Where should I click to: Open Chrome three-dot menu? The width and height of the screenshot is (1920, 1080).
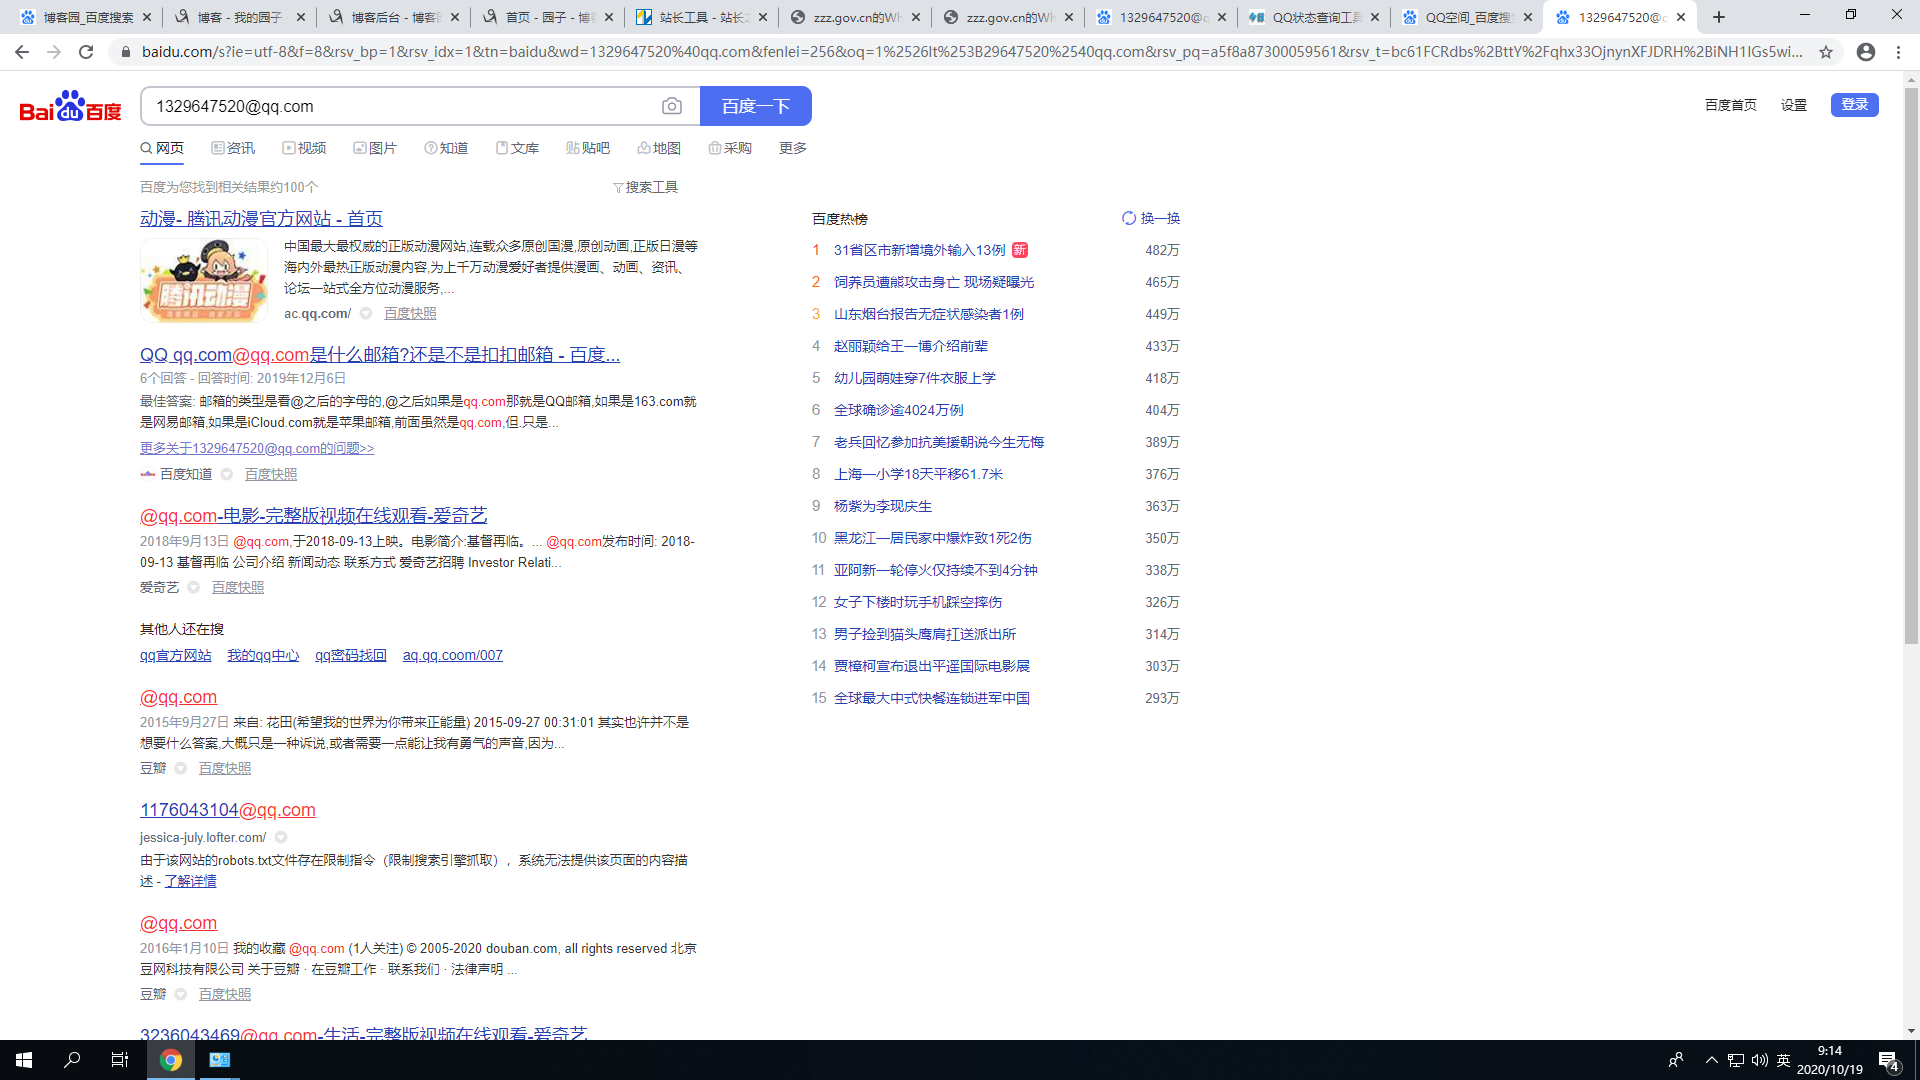[x=1898, y=52]
